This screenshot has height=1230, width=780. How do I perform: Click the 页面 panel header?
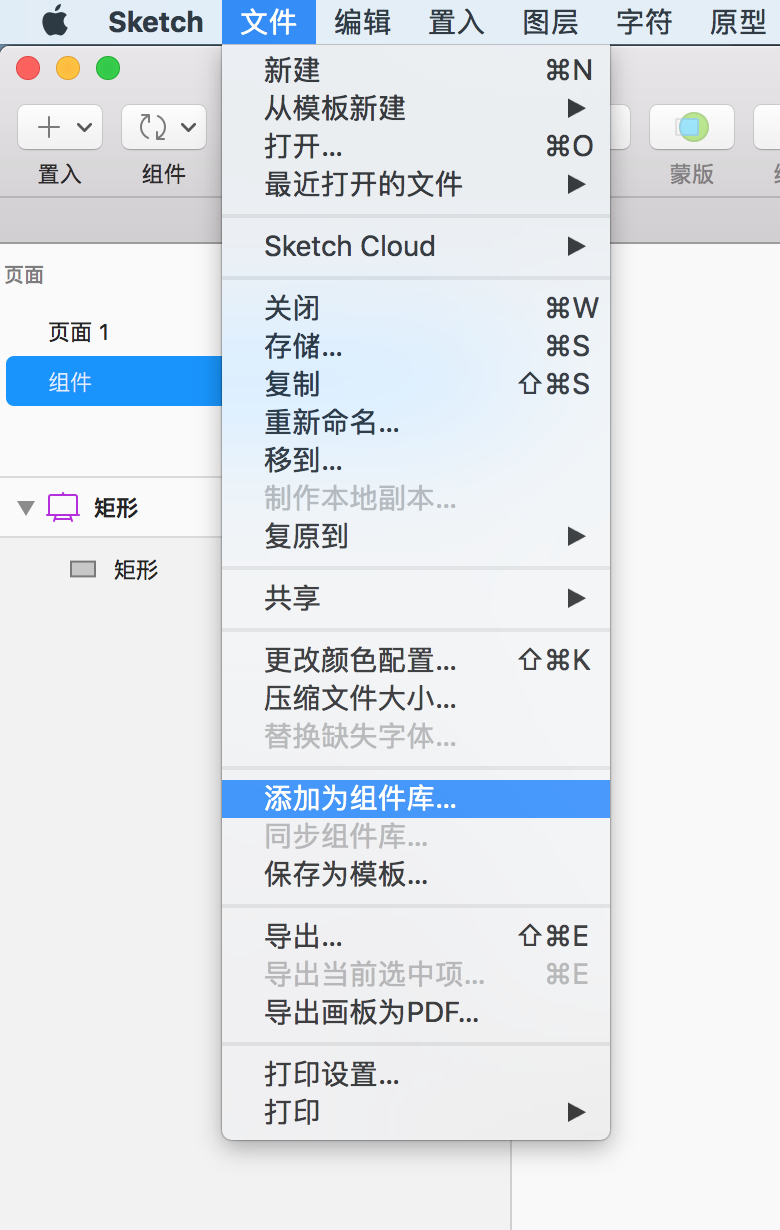(24, 275)
